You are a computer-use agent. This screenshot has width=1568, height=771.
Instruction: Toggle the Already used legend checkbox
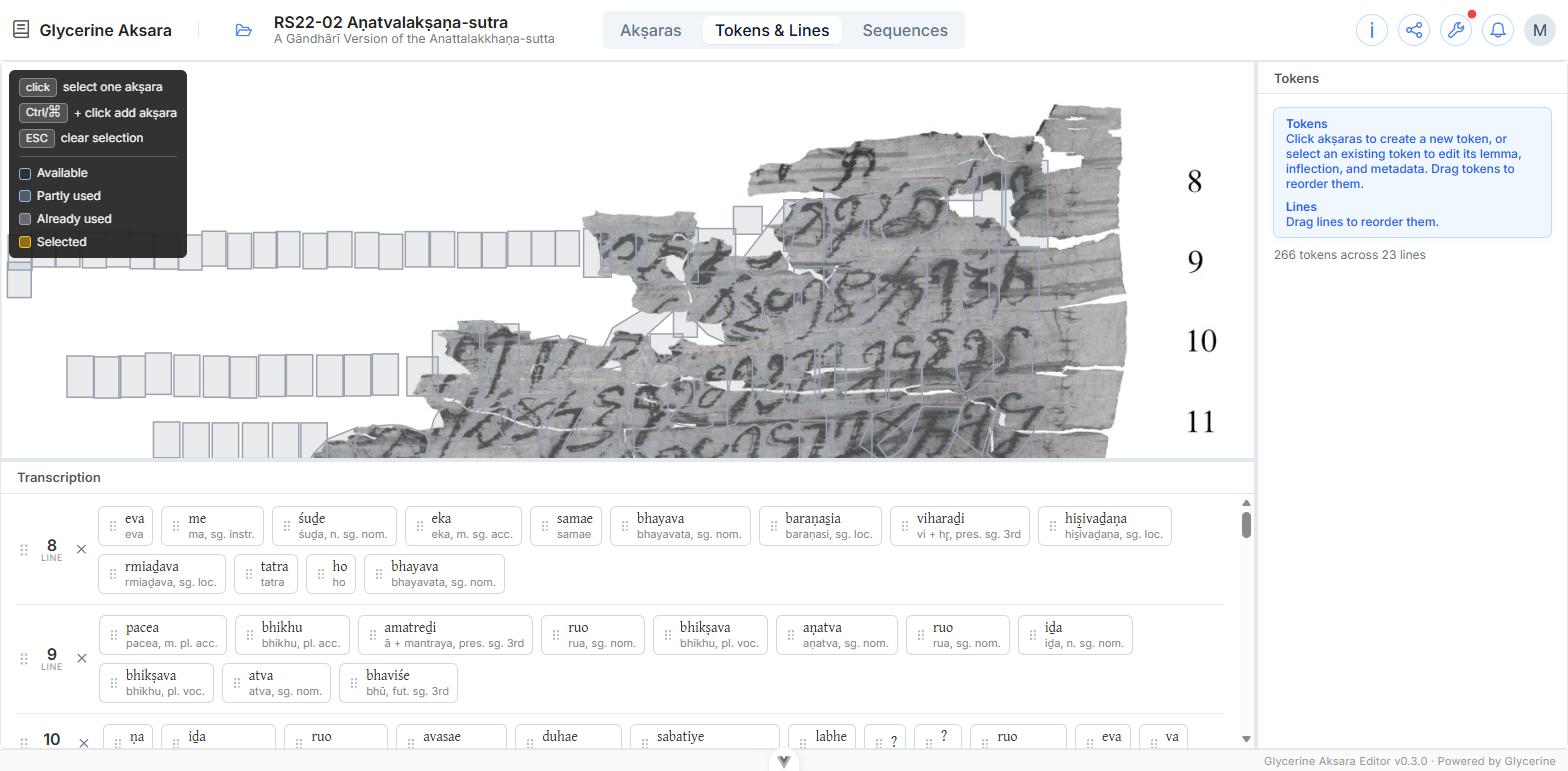25,220
